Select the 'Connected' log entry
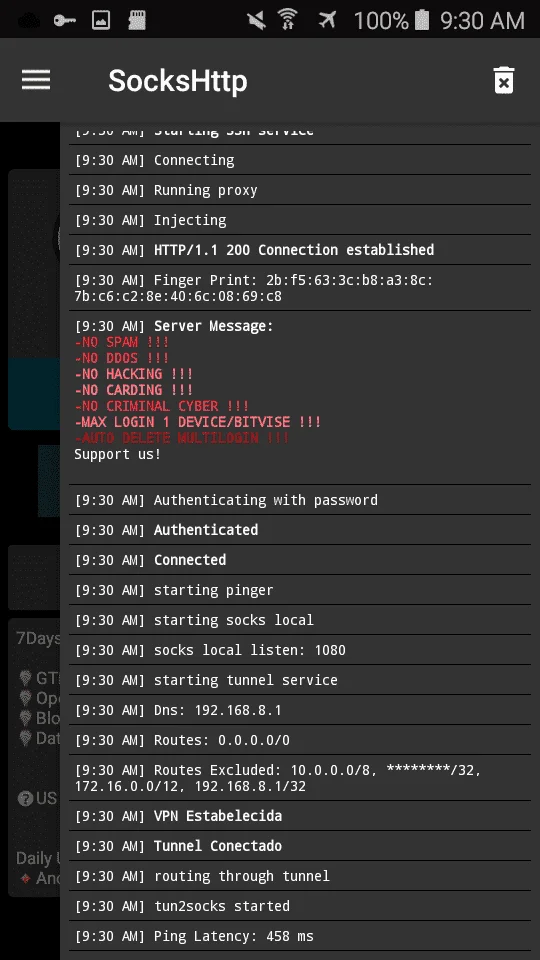 [x=299, y=560]
